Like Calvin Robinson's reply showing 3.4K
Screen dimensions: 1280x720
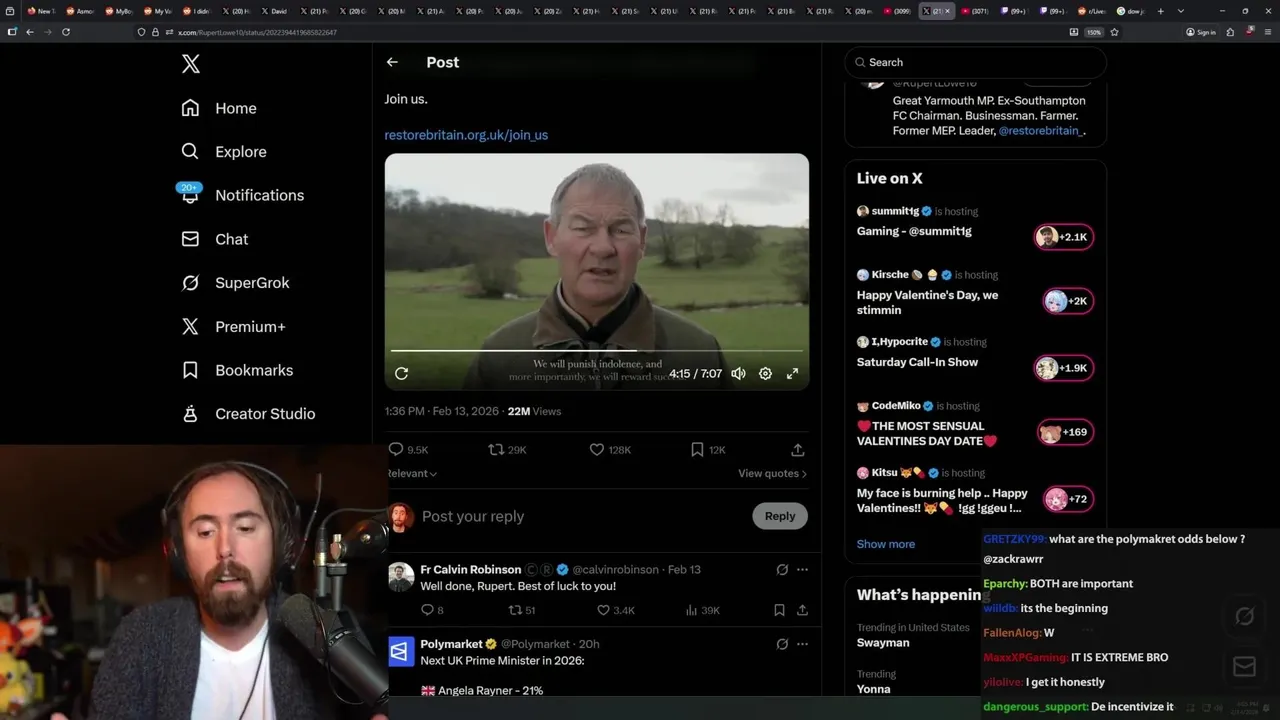[x=616, y=610]
